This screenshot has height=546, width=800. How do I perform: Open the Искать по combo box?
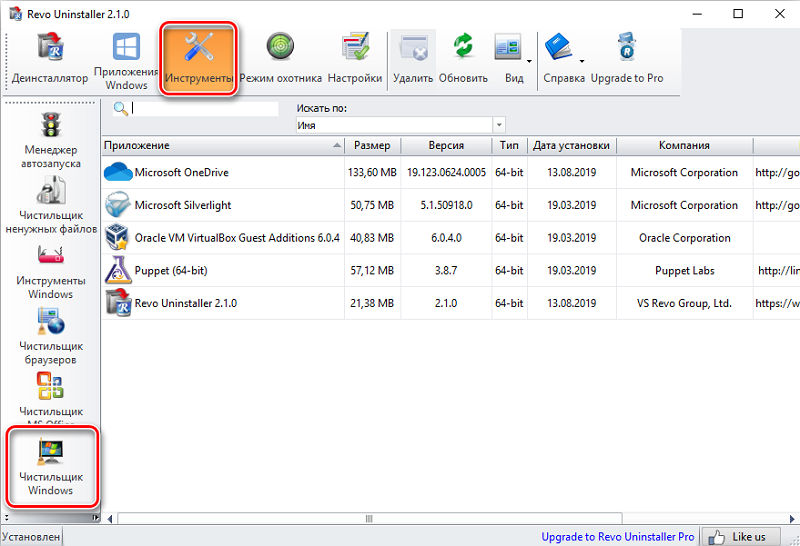[400, 126]
